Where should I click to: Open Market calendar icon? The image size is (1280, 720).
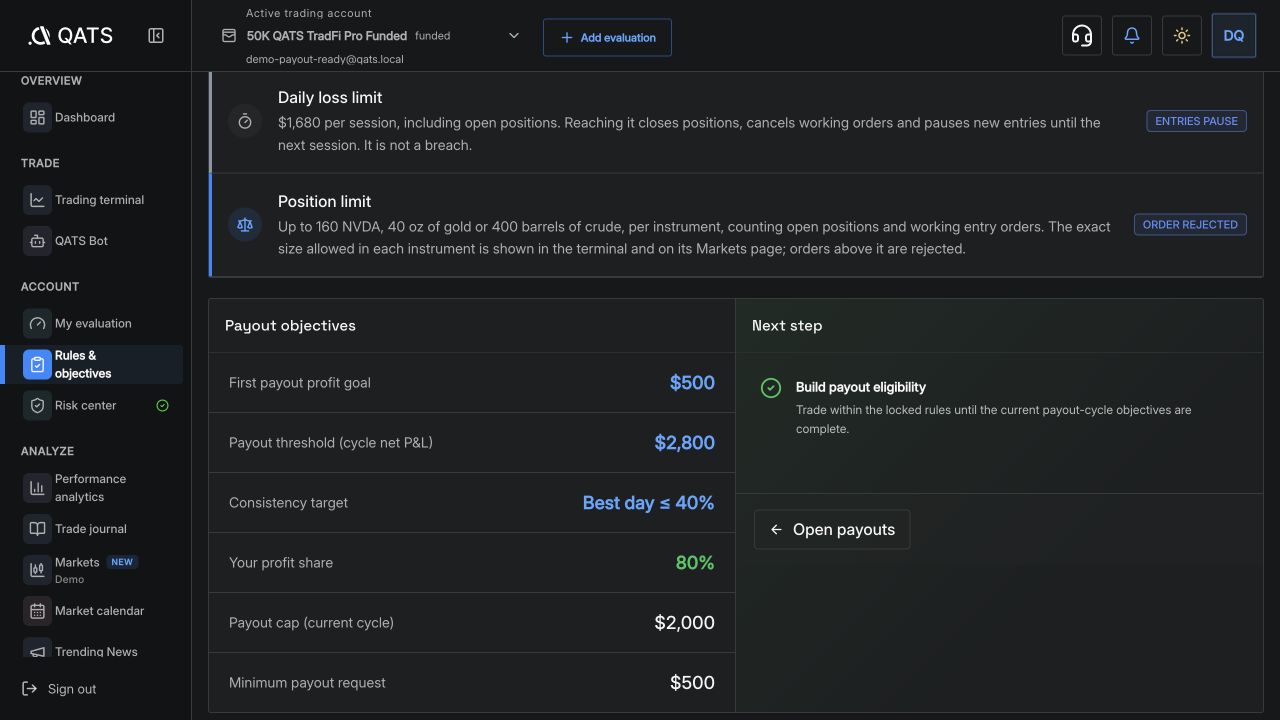coord(37,611)
